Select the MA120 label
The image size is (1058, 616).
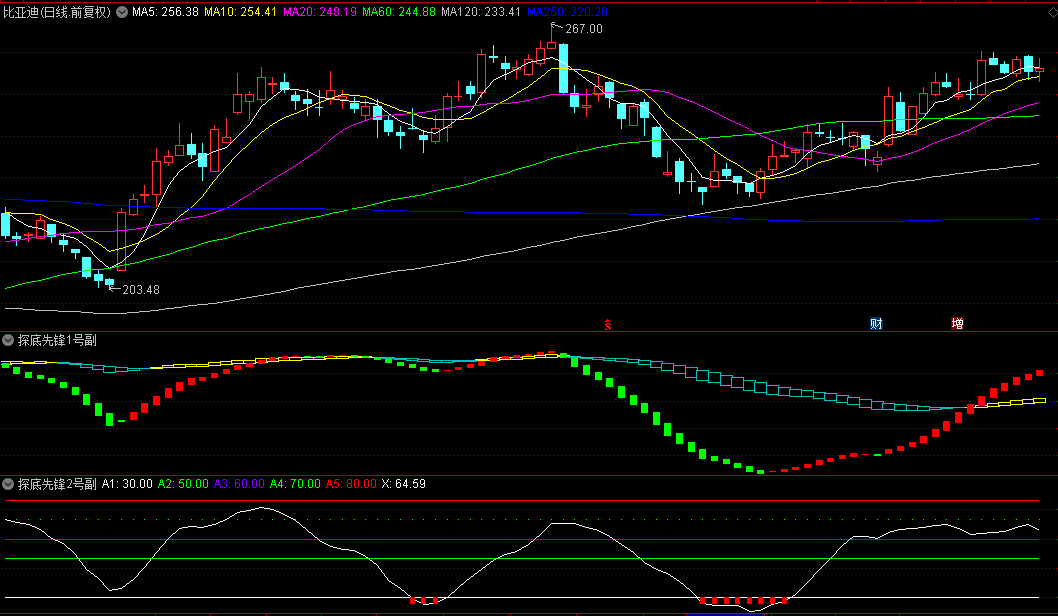coord(481,12)
